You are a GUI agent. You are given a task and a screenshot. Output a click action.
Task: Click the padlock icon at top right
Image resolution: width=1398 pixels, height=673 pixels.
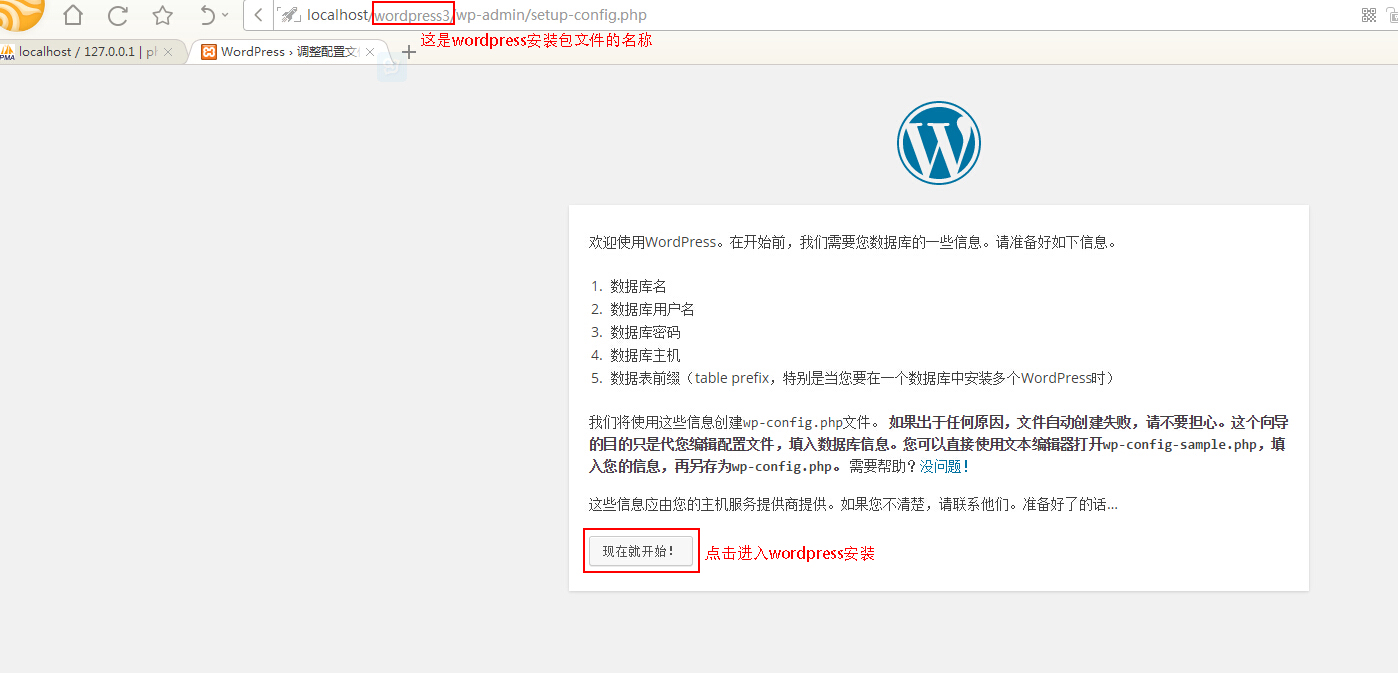coord(1392,15)
